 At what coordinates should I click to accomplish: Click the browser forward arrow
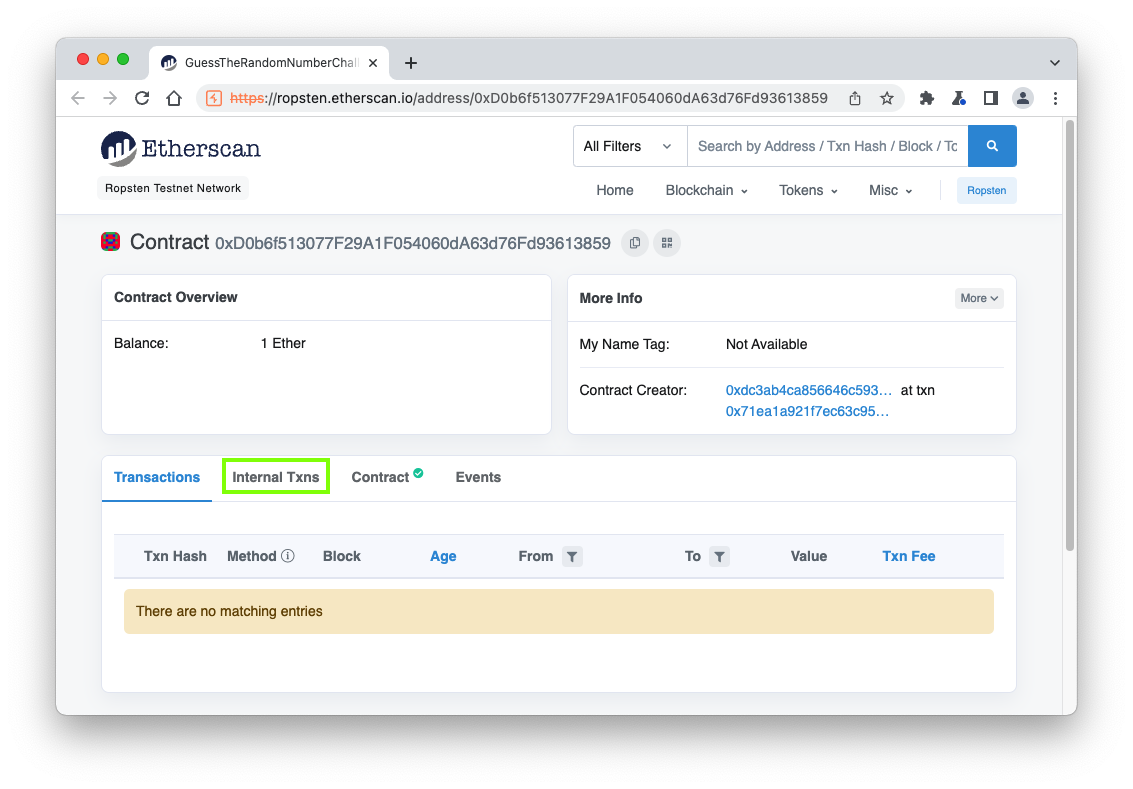[x=110, y=98]
